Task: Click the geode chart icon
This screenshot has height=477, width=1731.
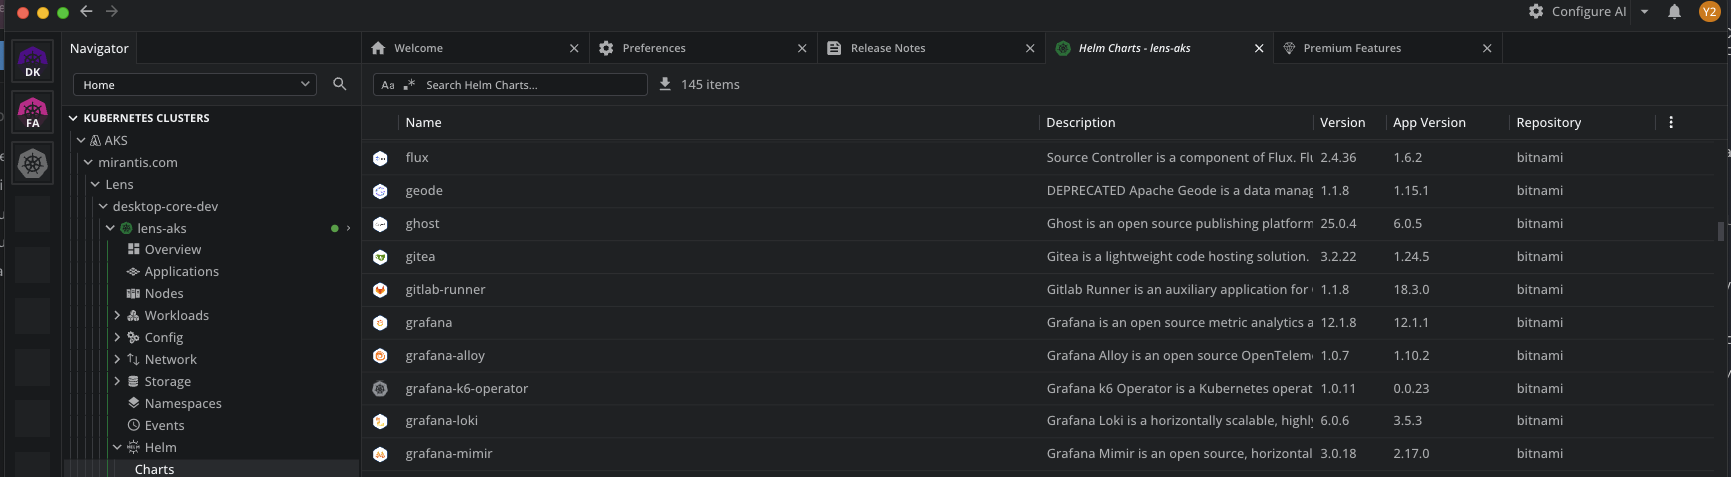Action: 380,191
